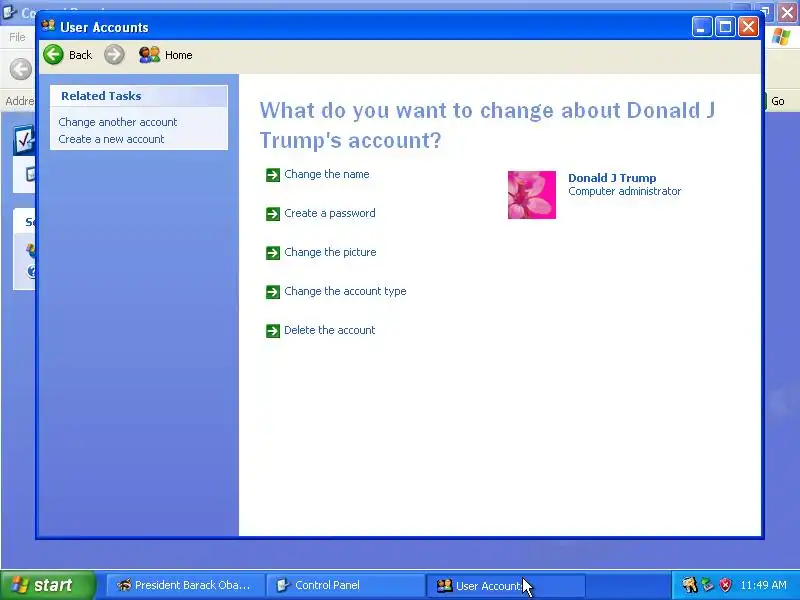Image resolution: width=800 pixels, height=600 pixels.
Task: Click the User Accounts title bar icon
Action: [x=48, y=26]
